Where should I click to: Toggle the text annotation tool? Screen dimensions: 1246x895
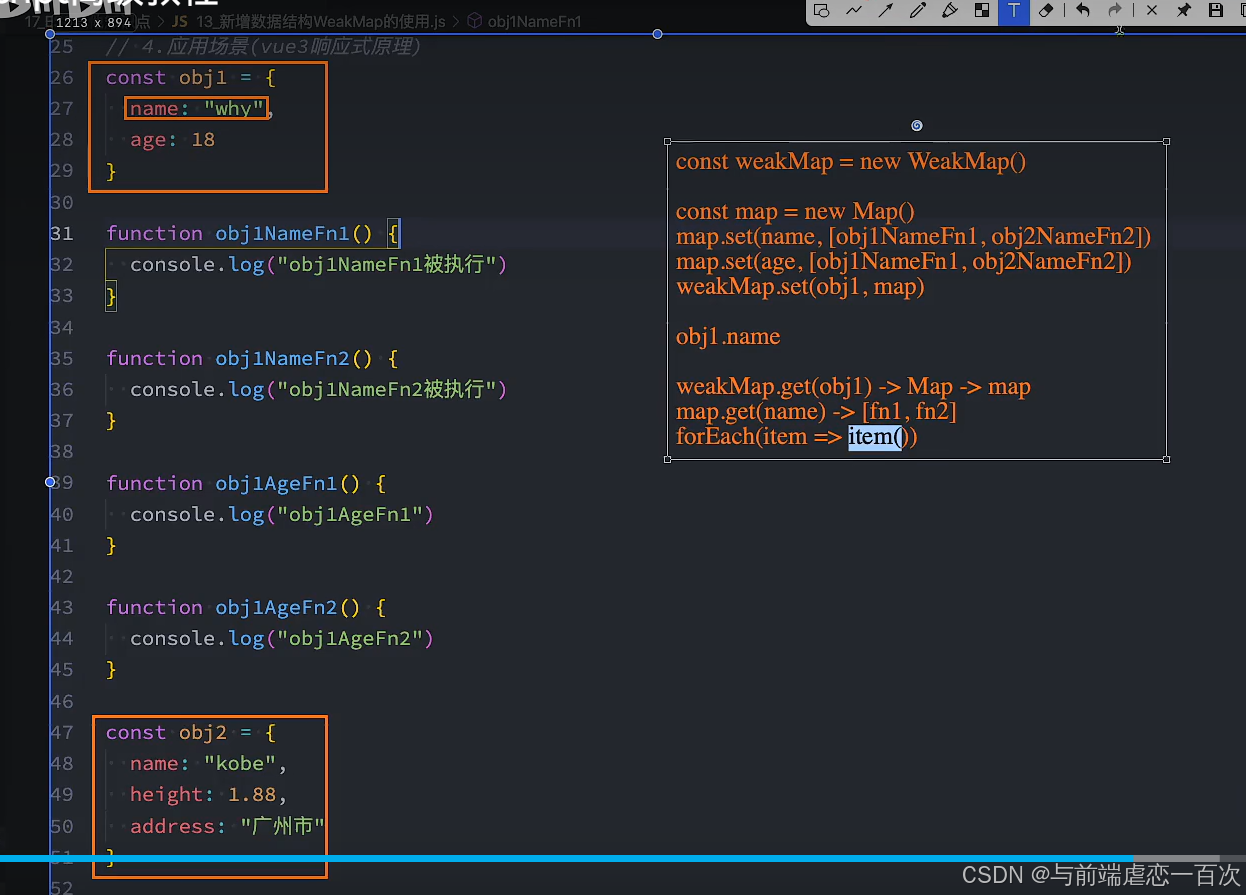tap(1014, 11)
